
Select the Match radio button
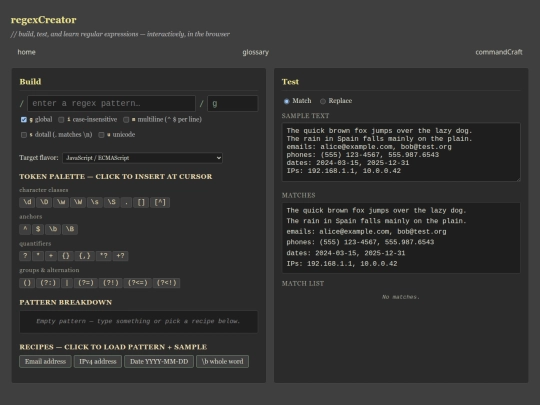click(x=287, y=101)
